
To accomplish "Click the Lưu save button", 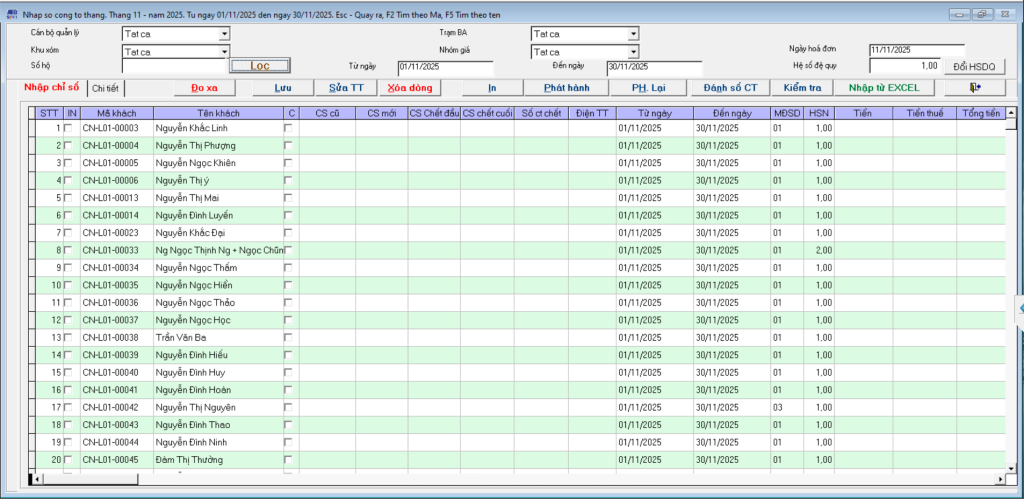I will coord(283,88).
